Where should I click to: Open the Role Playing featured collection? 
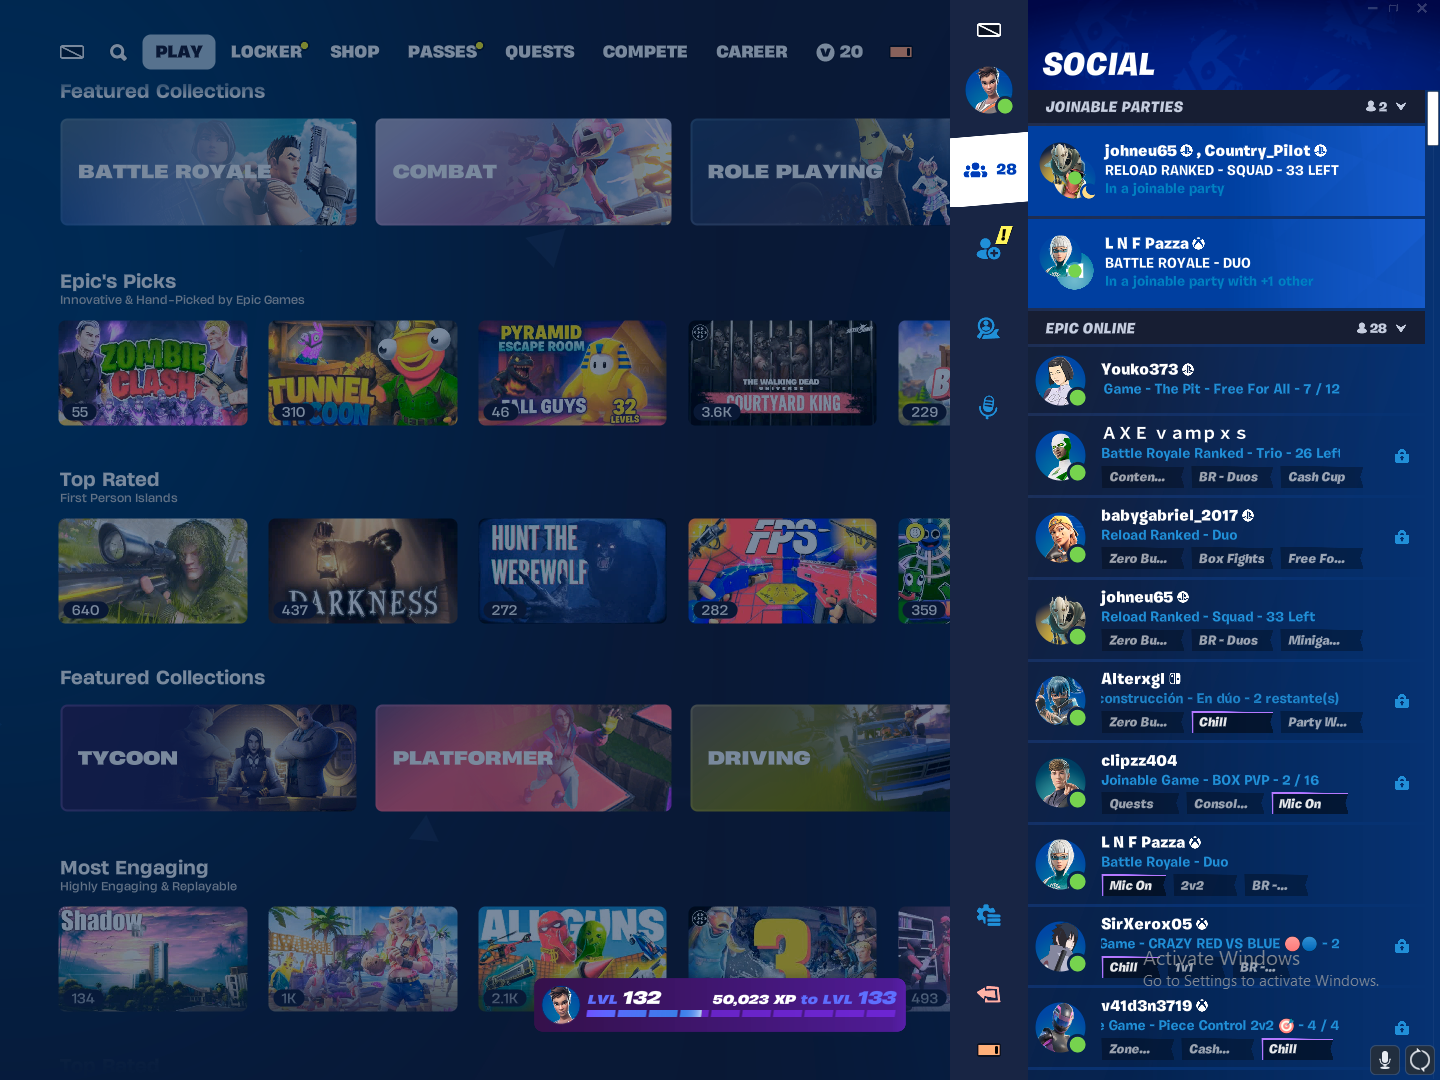(x=820, y=172)
